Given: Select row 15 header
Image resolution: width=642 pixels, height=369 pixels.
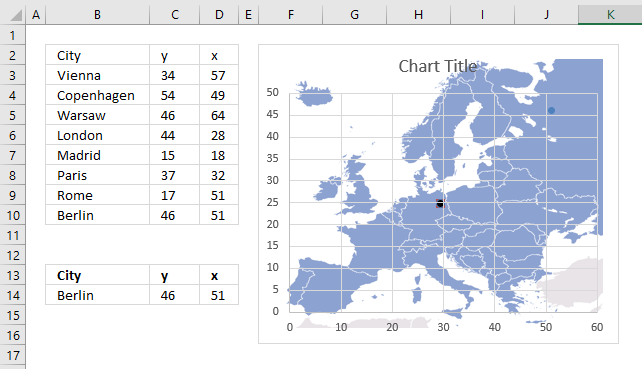Looking at the screenshot, I should pyautogui.click(x=13, y=315).
